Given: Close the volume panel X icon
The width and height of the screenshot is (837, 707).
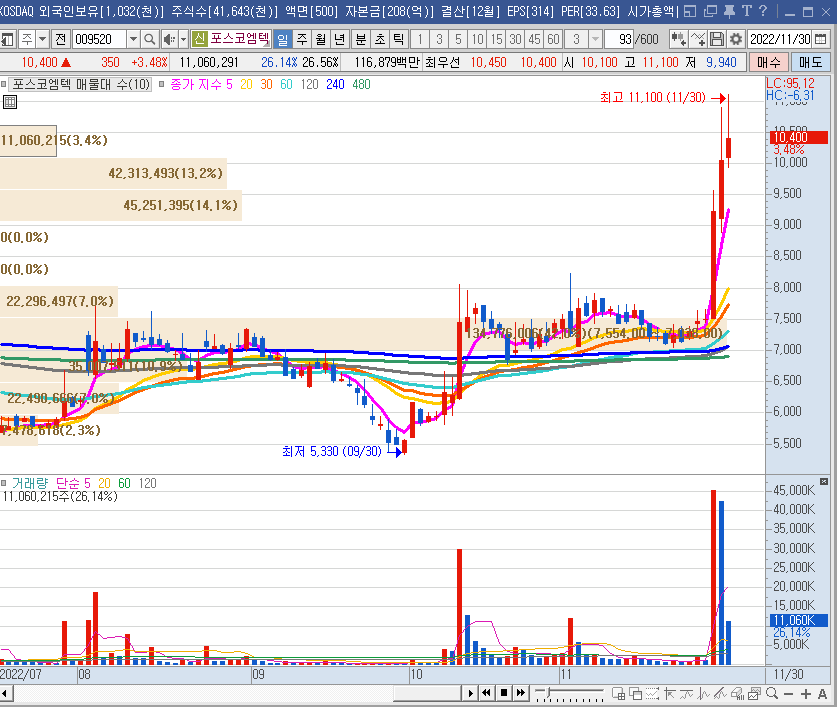Looking at the screenshot, I should (824, 481).
